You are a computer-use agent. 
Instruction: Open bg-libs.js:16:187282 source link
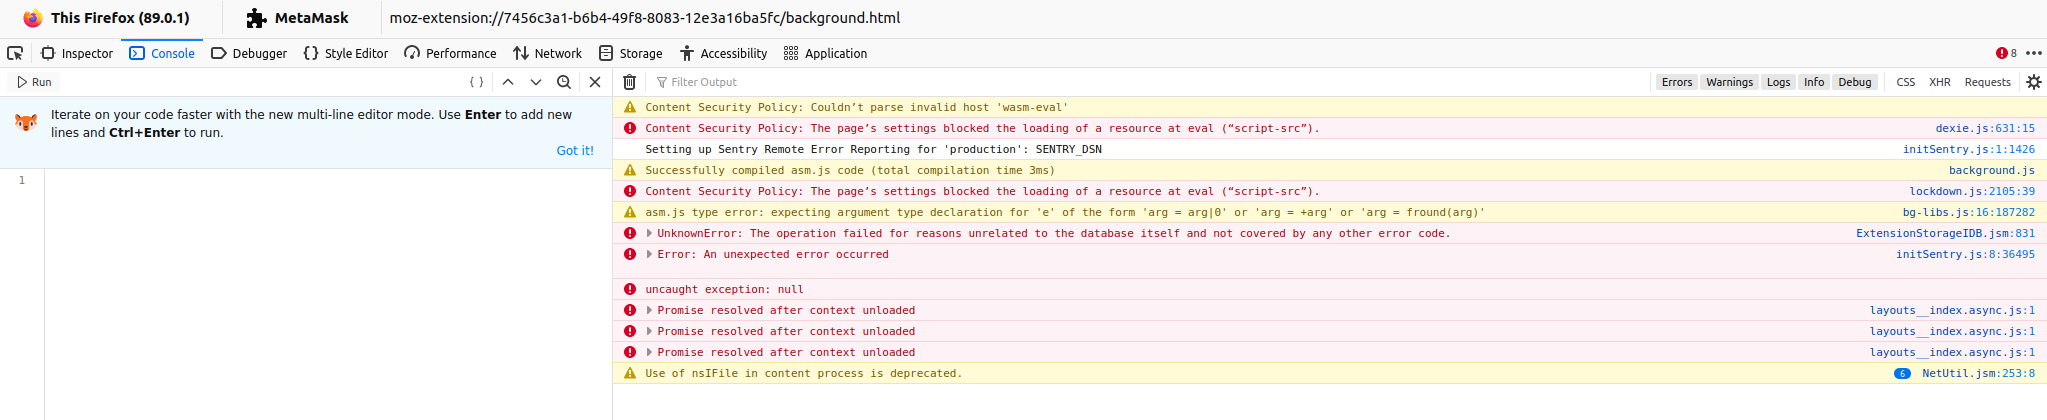pos(1968,212)
